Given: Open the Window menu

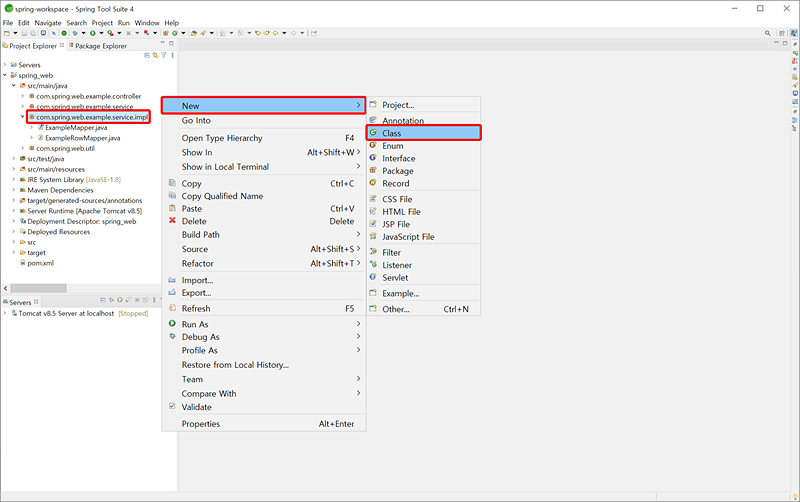Looking at the screenshot, I should [147, 23].
